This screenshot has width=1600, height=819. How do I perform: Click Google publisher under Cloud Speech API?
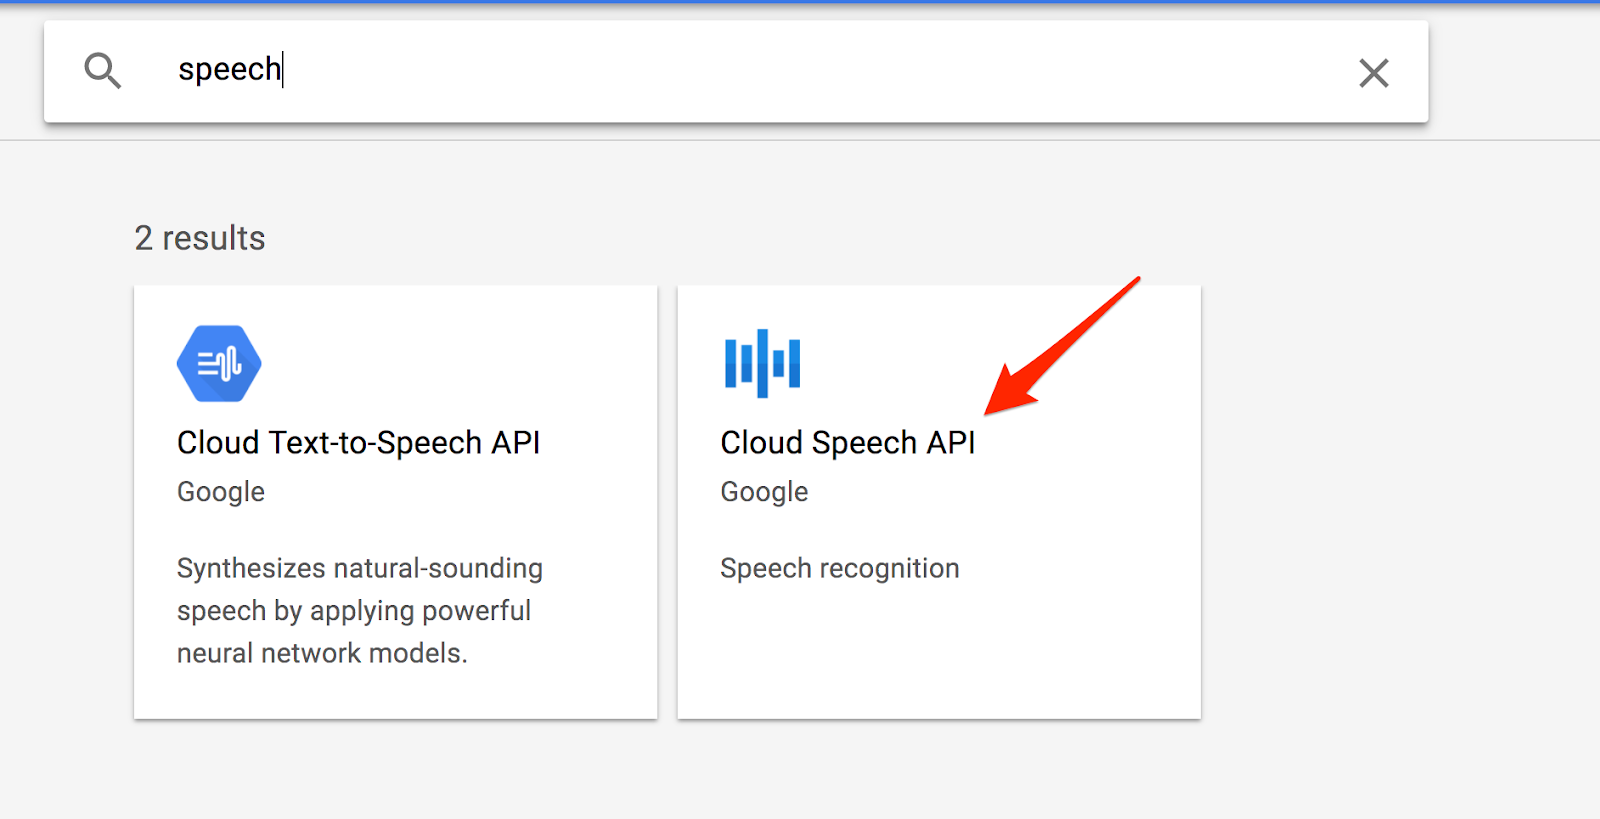tap(764, 492)
